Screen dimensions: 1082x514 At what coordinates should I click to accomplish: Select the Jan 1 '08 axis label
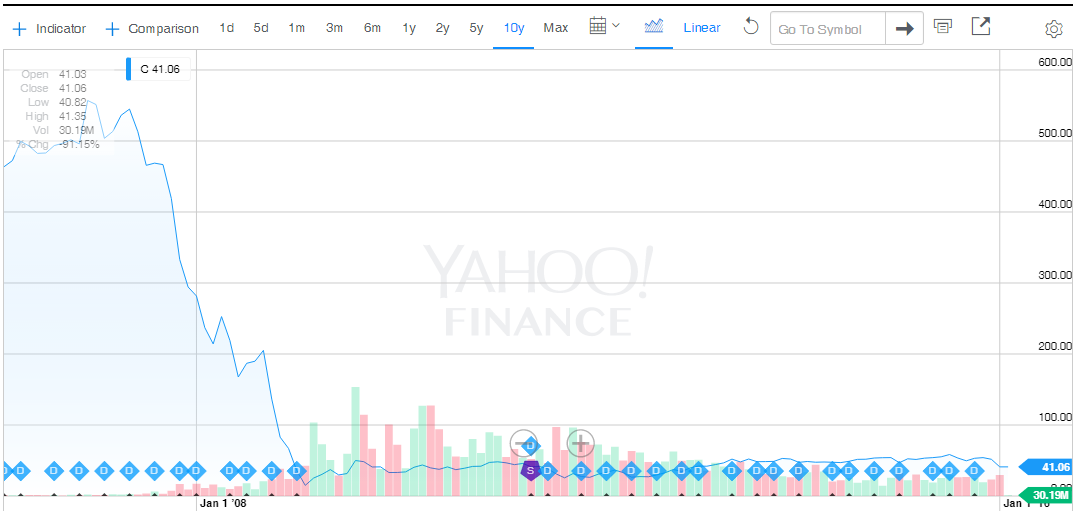click(222, 504)
